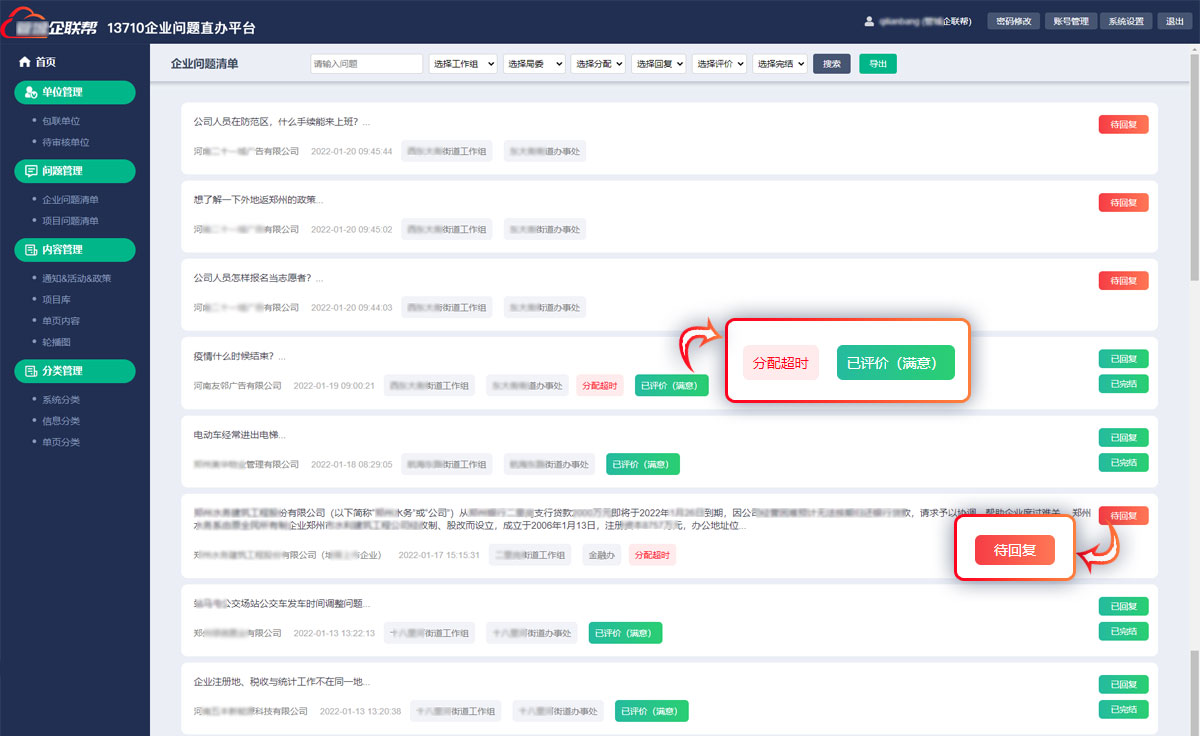Click the green 导出 button
The image size is (1200, 736).
click(x=877, y=64)
